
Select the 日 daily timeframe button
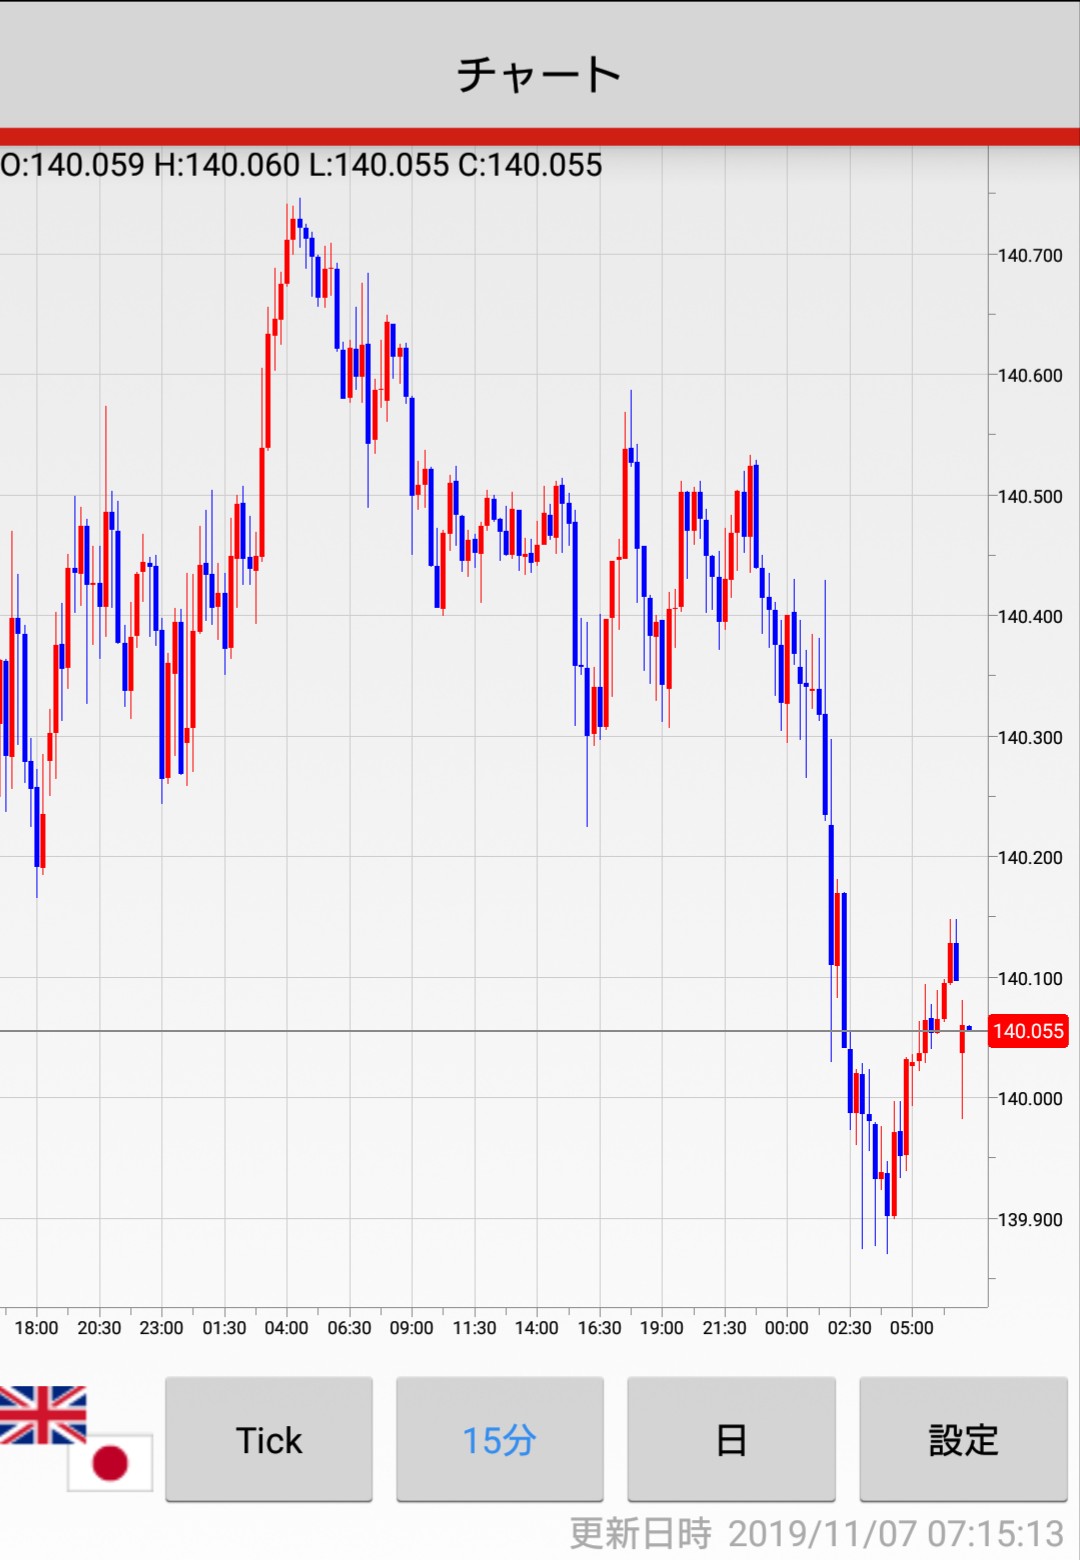[x=731, y=1440]
